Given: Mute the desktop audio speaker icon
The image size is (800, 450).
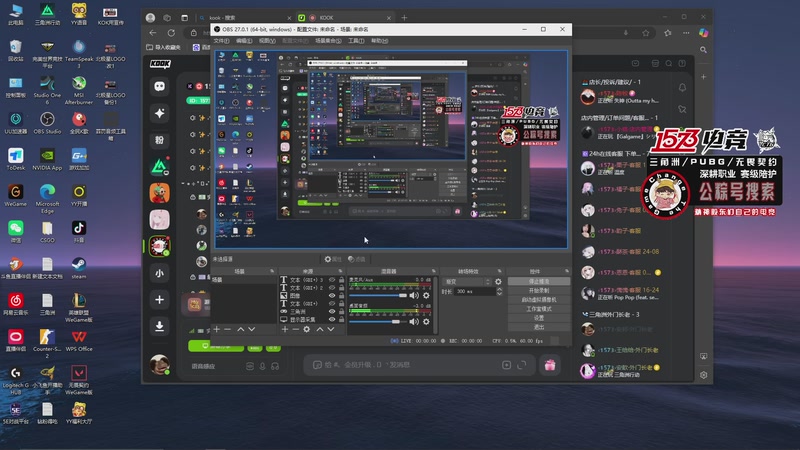Looking at the screenshot, I should click(x=414, y=321).
